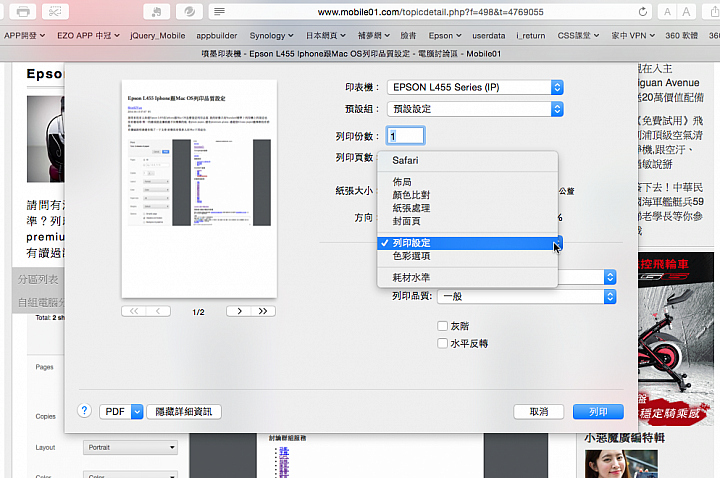Click the Safari print toolbar icon
The height and width of the screenshot is (478, 720).
point(23,11)
